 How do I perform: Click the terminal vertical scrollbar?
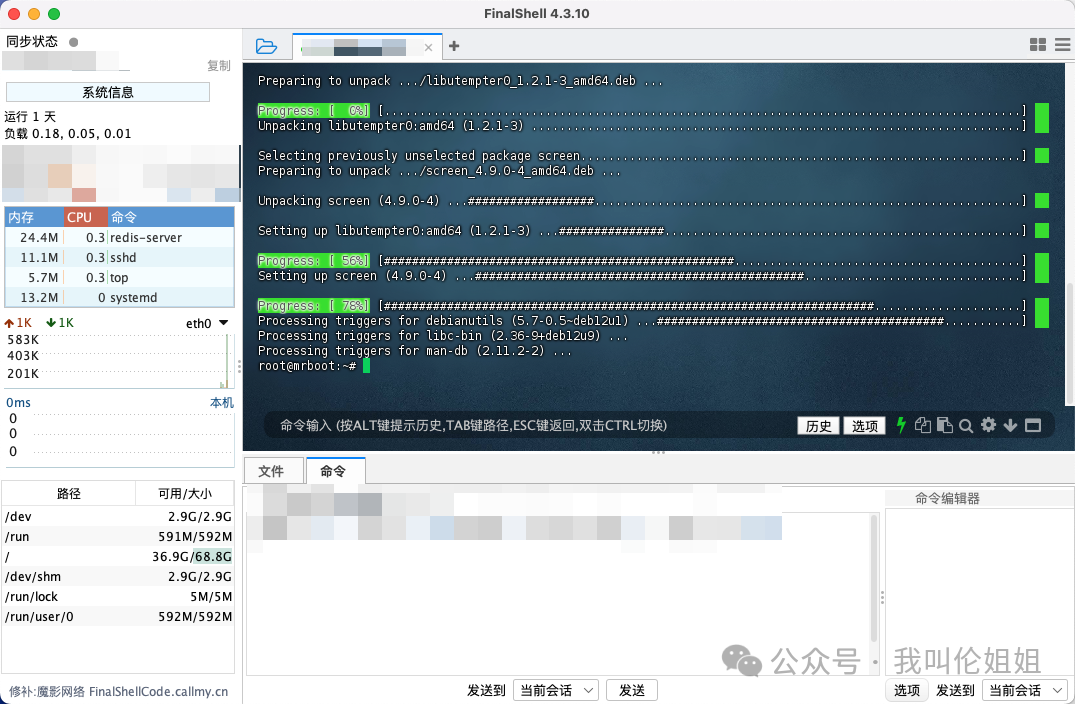(1070, 343)
